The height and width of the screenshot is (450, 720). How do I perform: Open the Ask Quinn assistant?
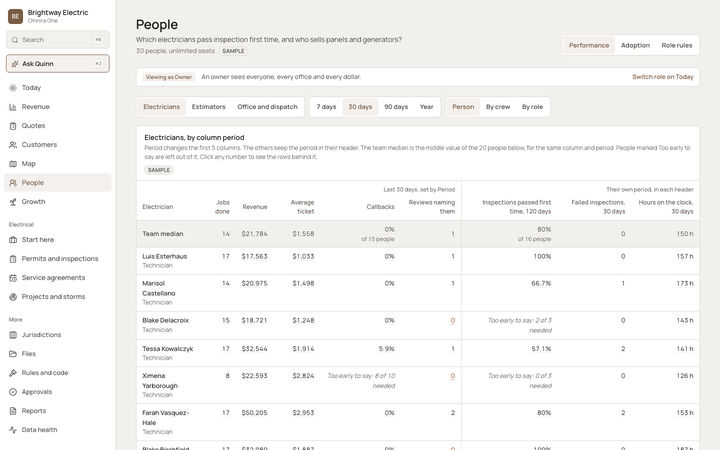[x=58, y=64]
